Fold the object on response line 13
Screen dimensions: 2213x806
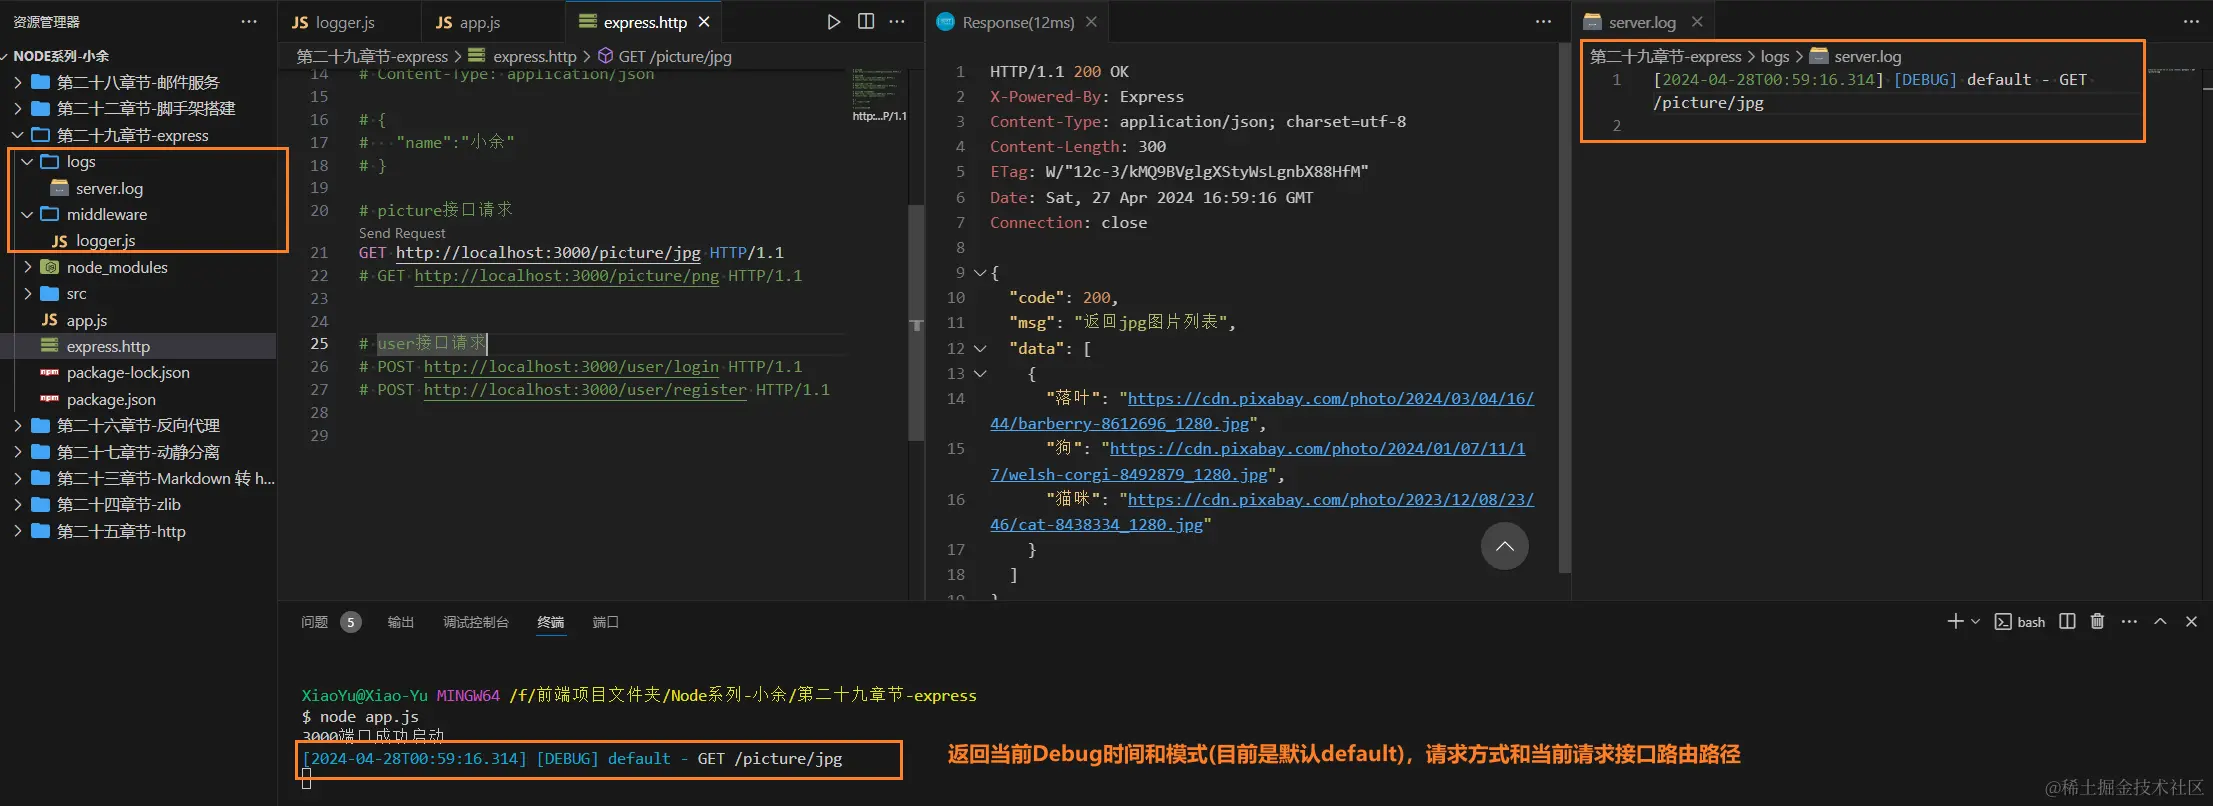(980, 373)
